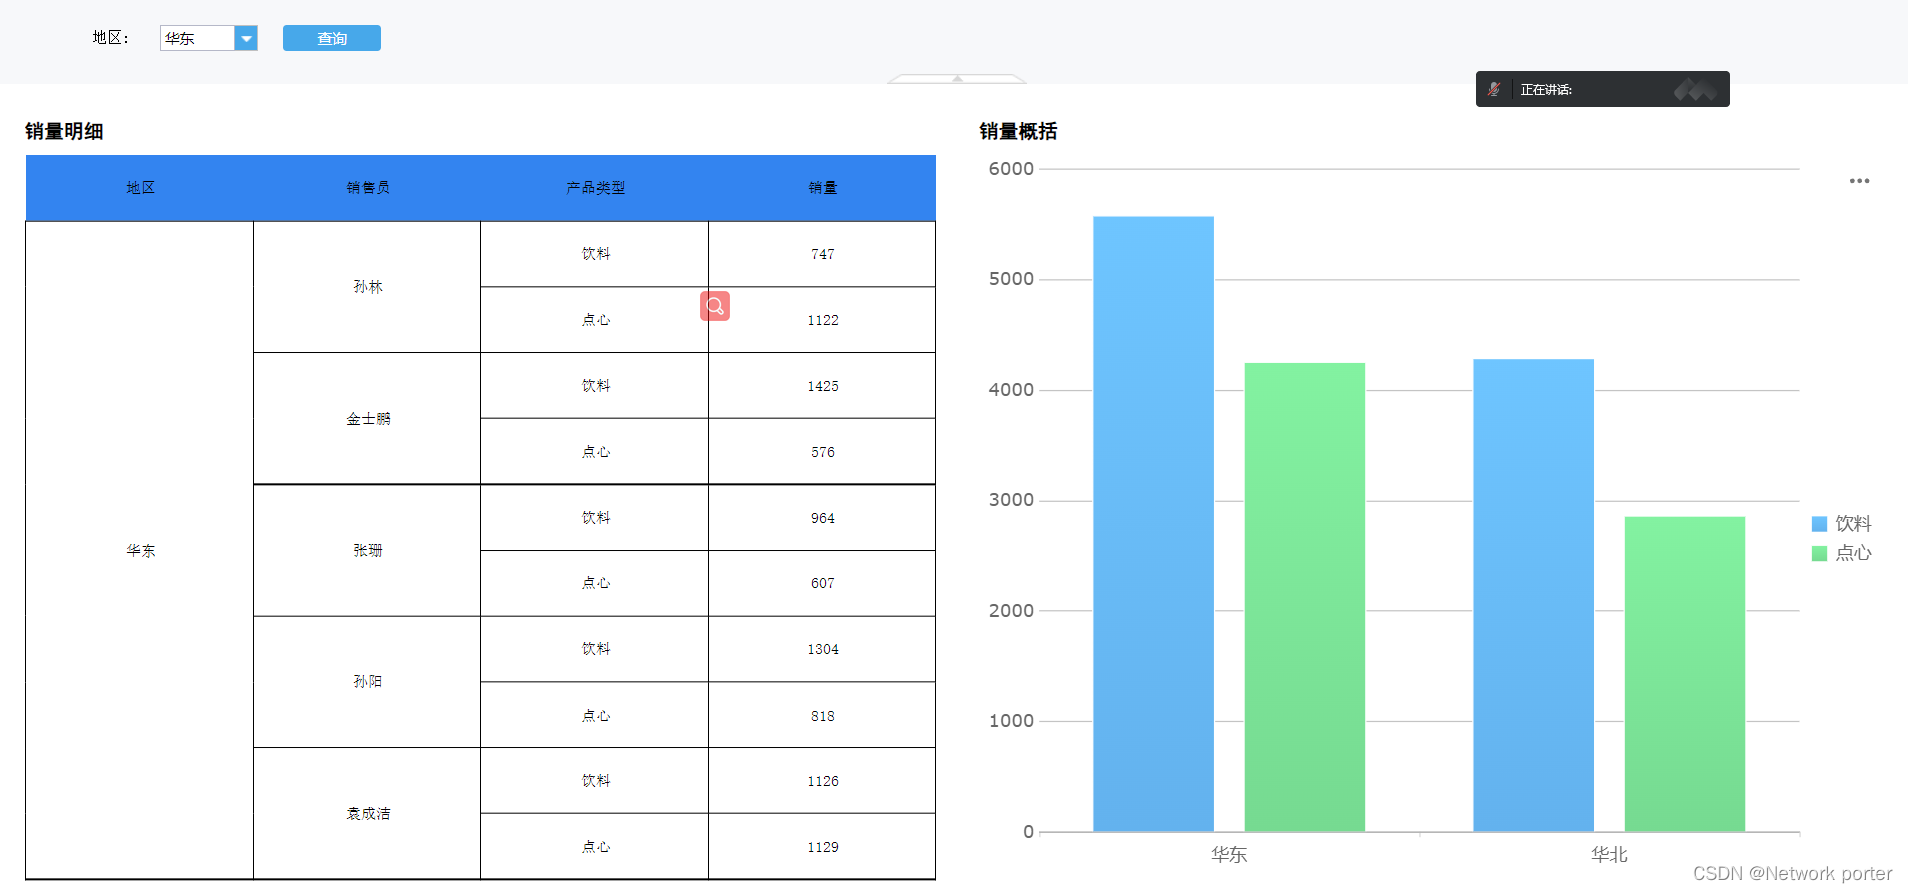
Task: Click the sales value 607
Action: [x=822, y=583]
